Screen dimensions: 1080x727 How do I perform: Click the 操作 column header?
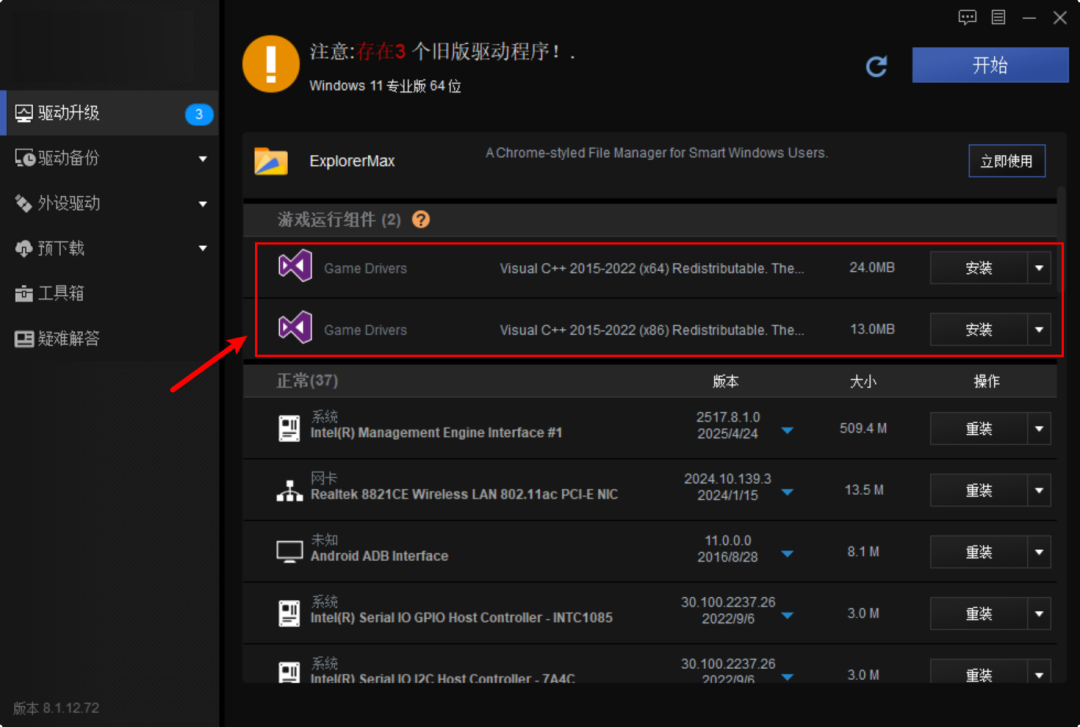coord(986,381)
